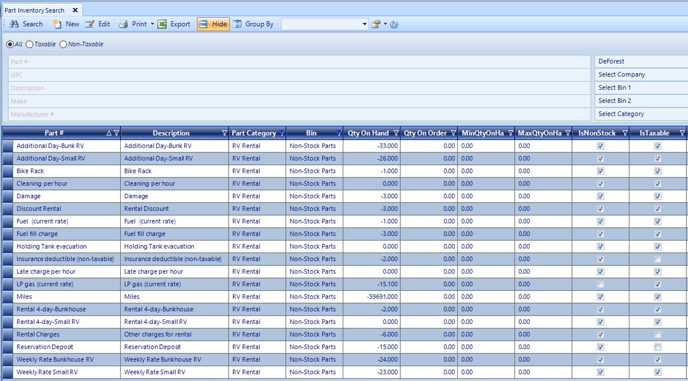The image size is (688, 381).
Task: Click the UPC search field
Action: 299,75
